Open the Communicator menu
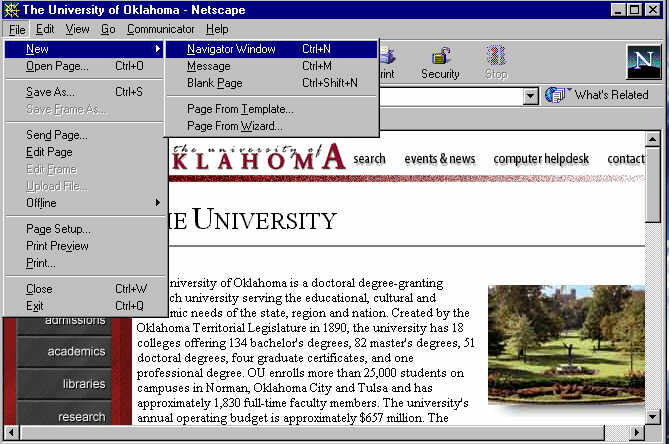Image resolution: width=669 pixels, height=444 pixels. (160, 29)
